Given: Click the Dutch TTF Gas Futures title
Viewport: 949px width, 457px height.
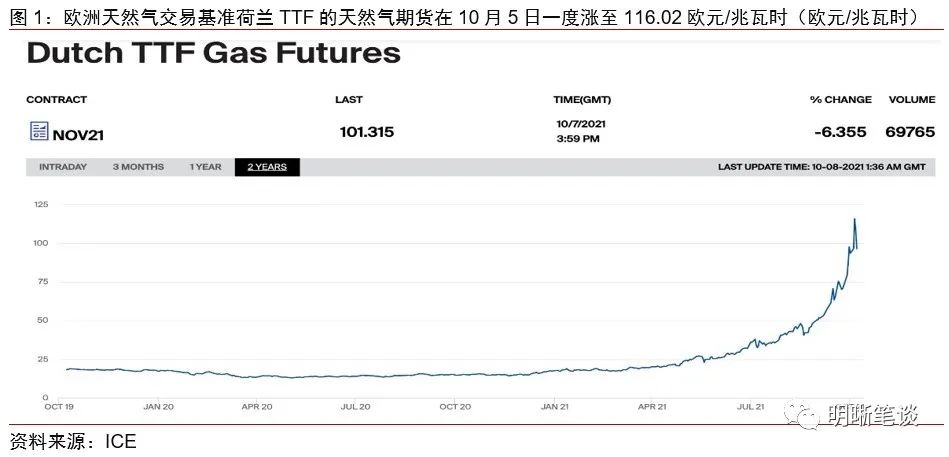Looking at the screenshot, I should pos(214,53).
